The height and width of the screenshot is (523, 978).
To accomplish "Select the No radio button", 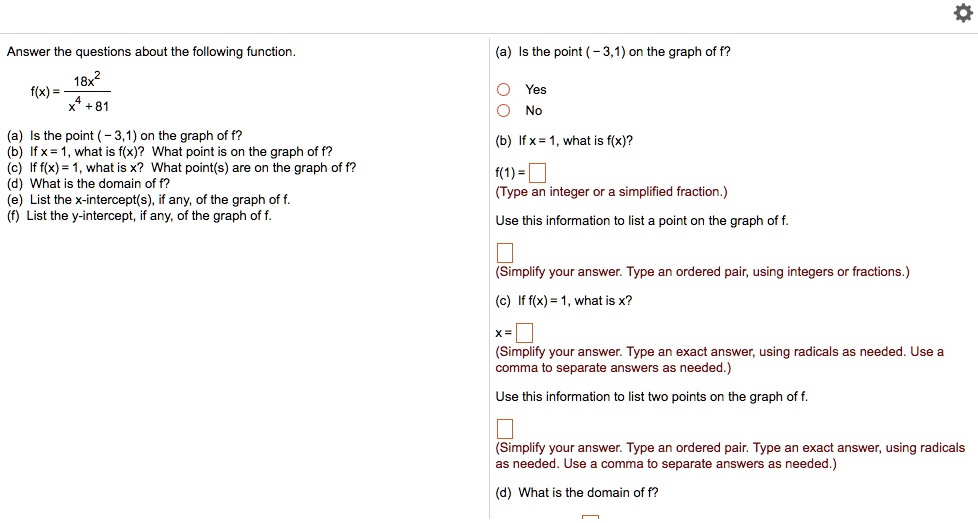I will point(503,111).
